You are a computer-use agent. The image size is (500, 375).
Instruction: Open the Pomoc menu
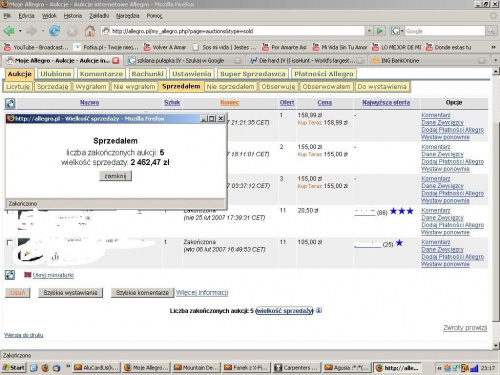(x=154, y=16)
